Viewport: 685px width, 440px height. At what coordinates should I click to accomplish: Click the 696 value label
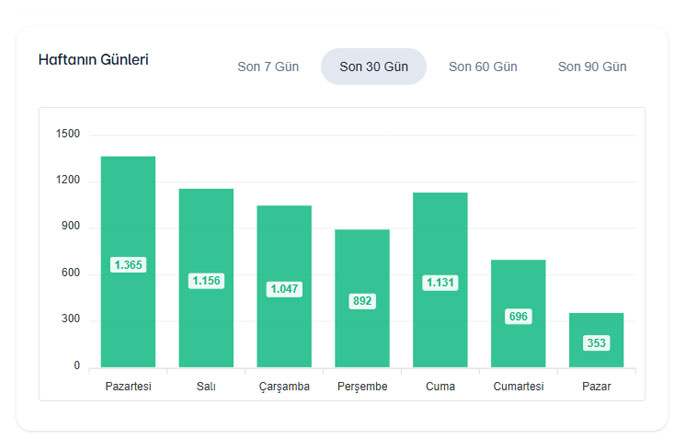click(518, 316)
